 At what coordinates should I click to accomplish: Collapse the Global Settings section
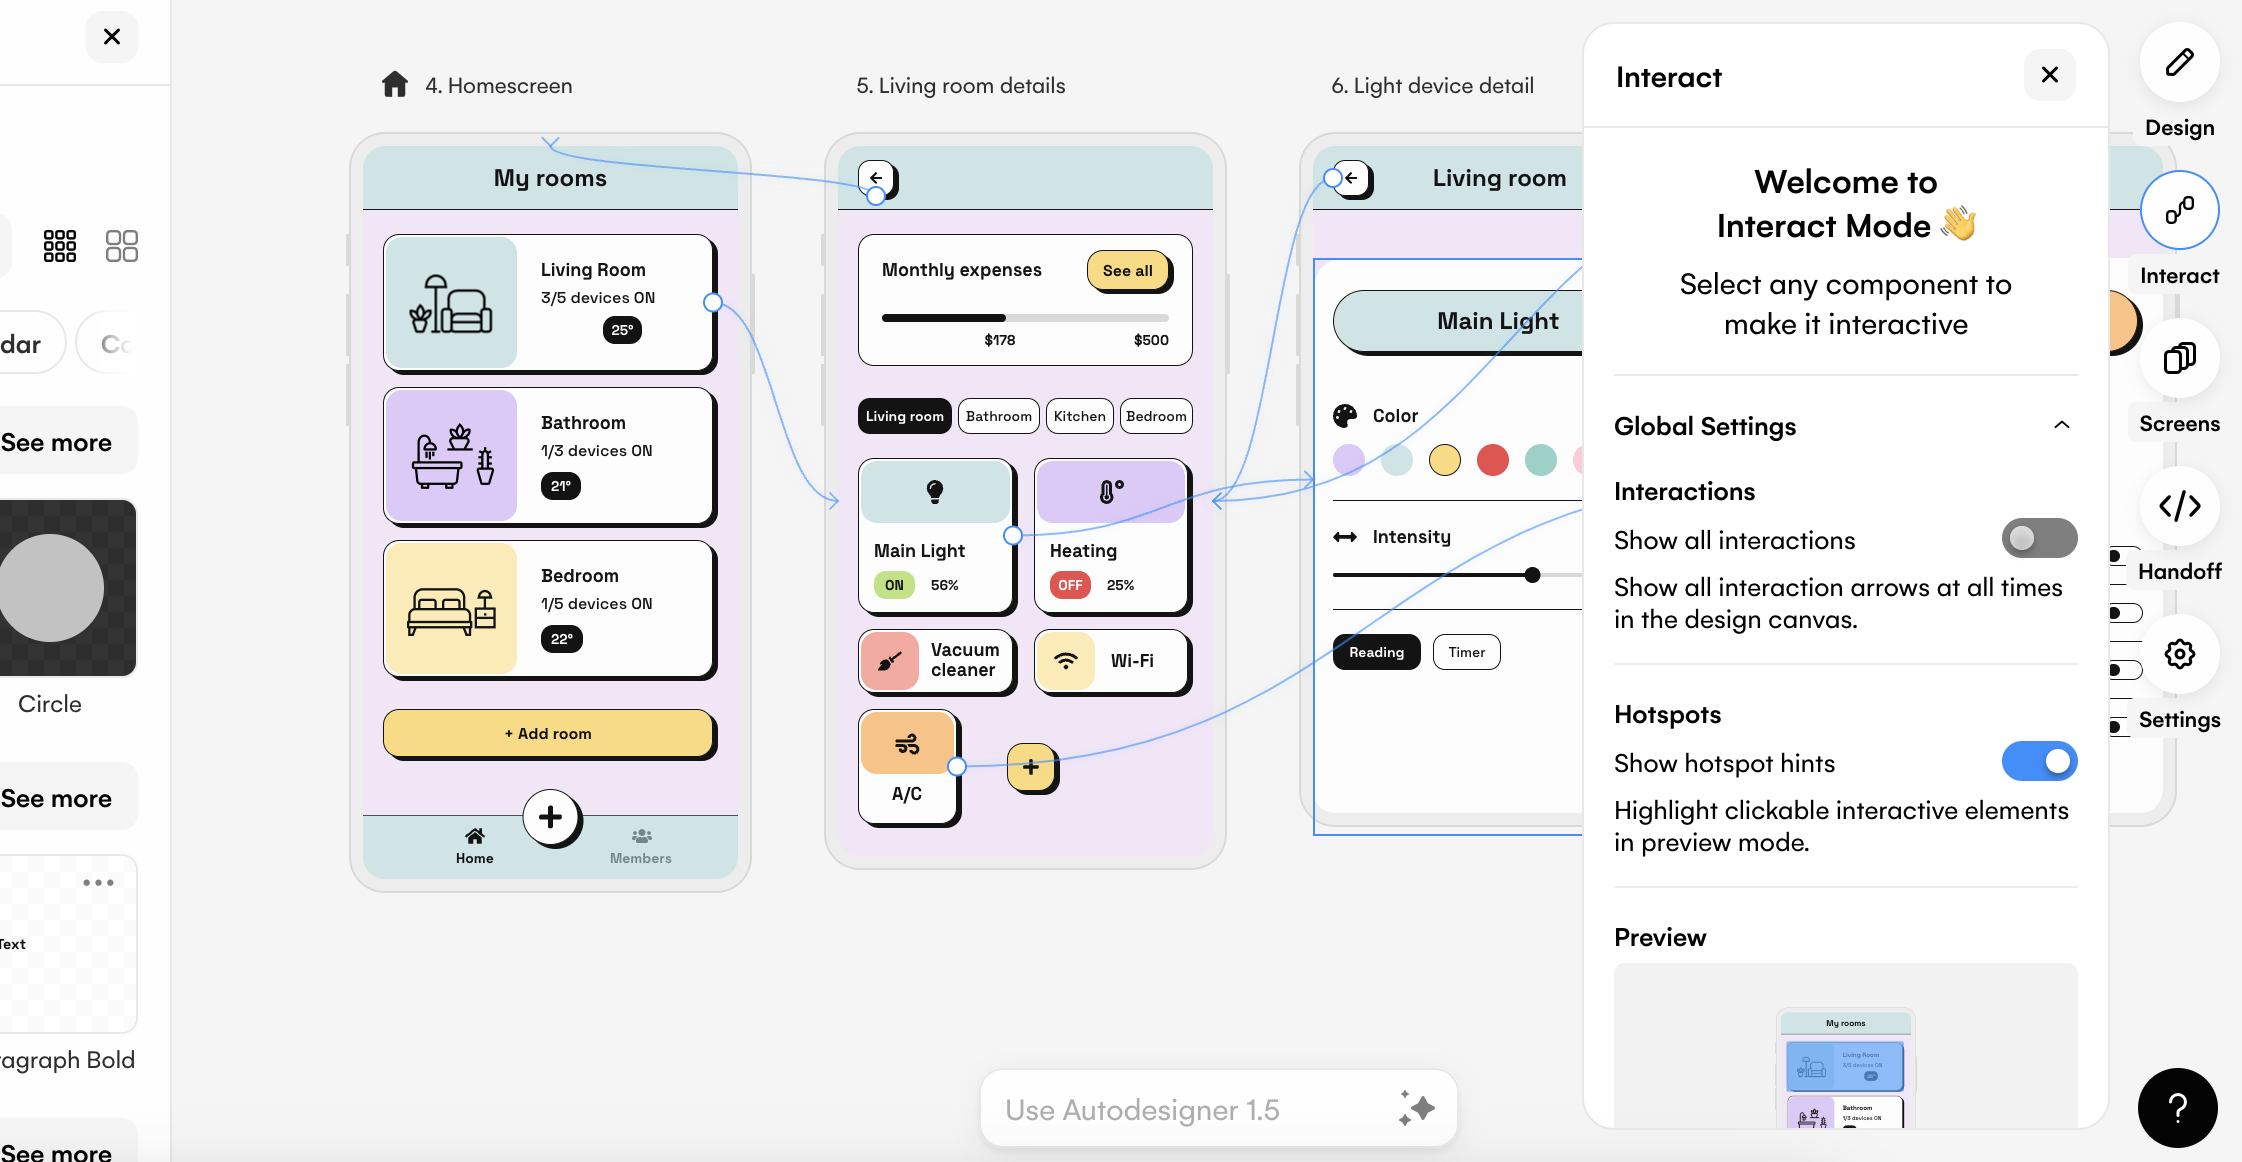[x=2061, y=425]
